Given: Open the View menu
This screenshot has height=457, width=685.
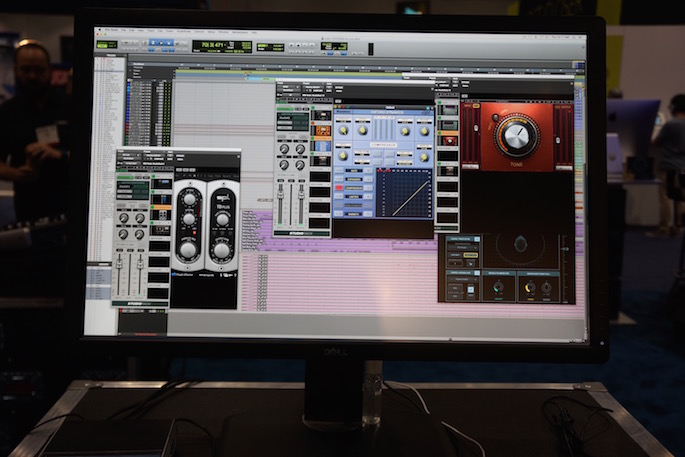Looking at the screenshot, I should 141,31.
